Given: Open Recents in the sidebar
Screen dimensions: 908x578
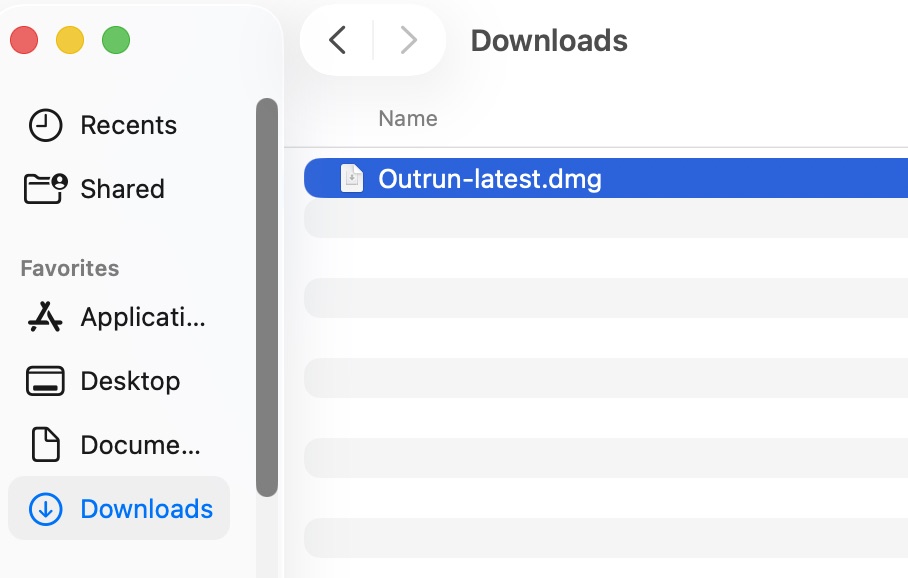Looking at the screenshot, I should pyautogui.click(x=129, y=125).
